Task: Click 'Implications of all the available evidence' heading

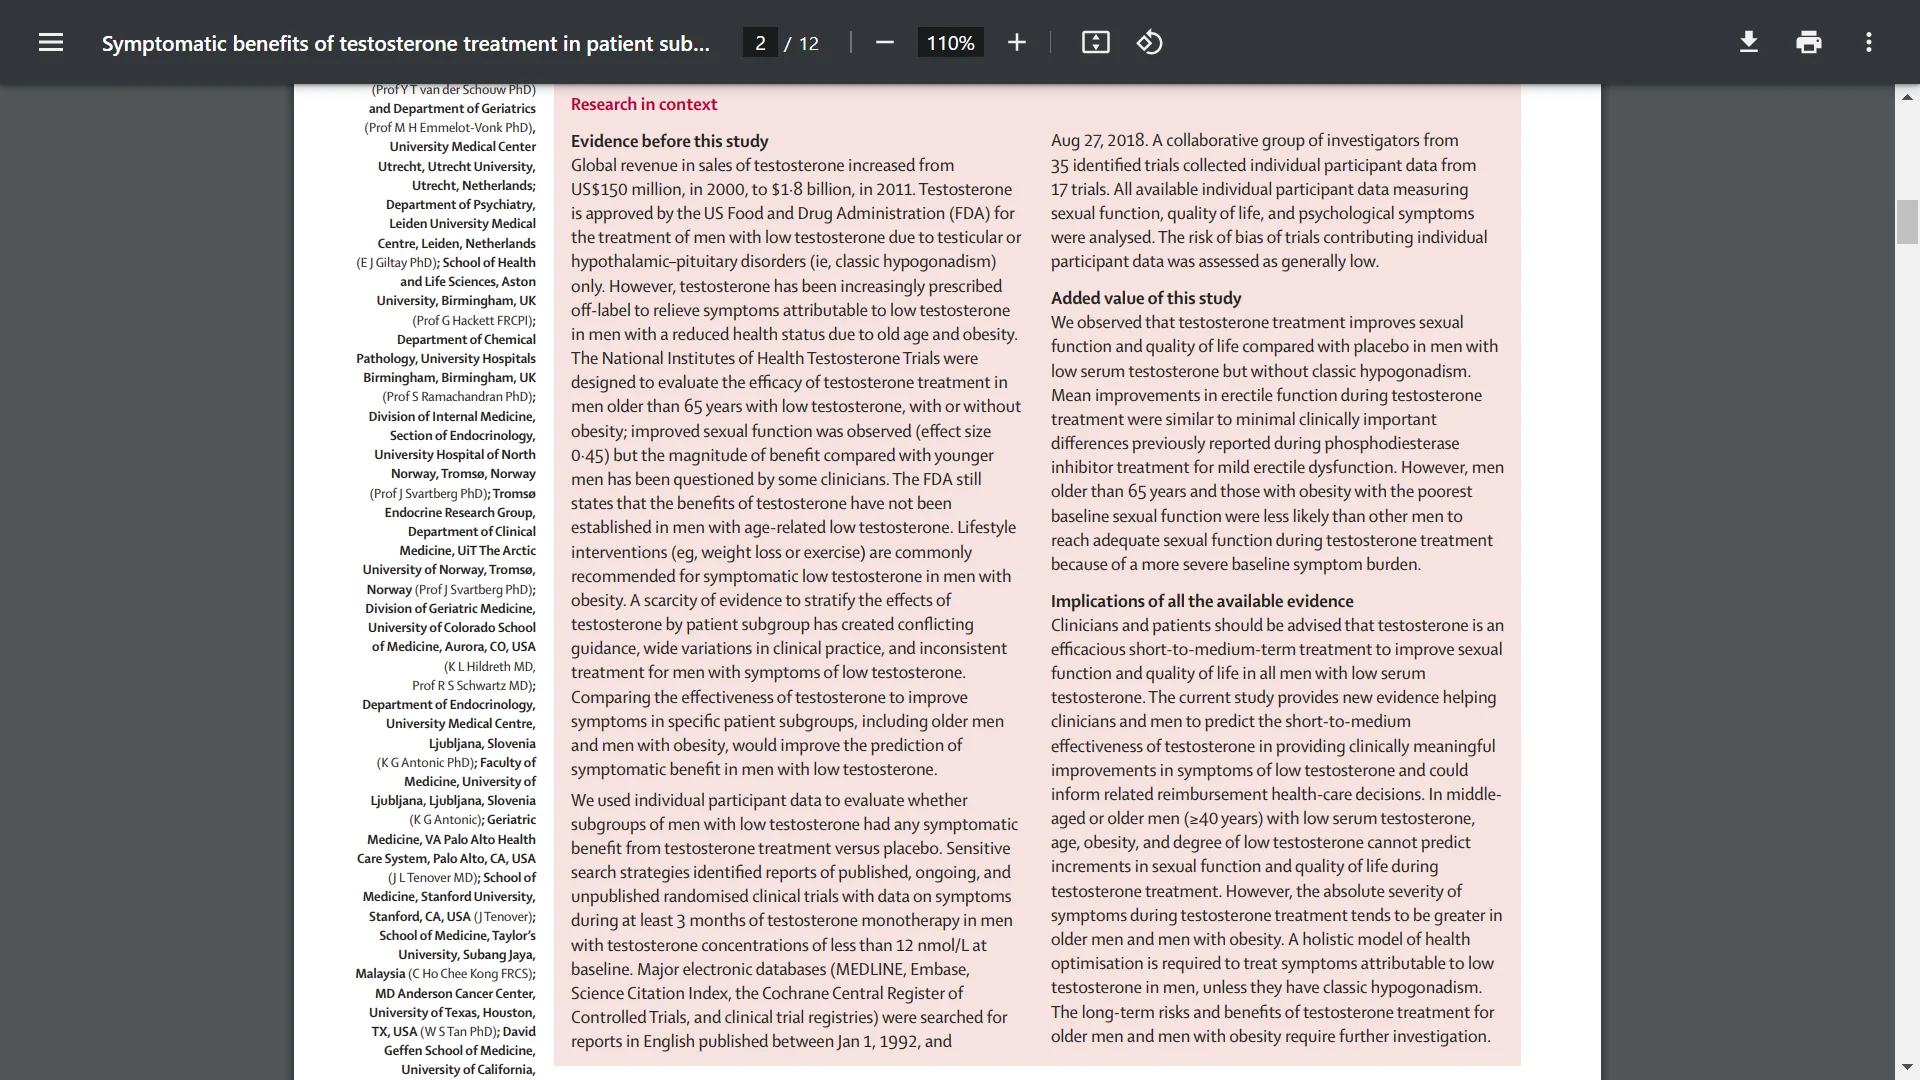Action: coord(1202,601)
